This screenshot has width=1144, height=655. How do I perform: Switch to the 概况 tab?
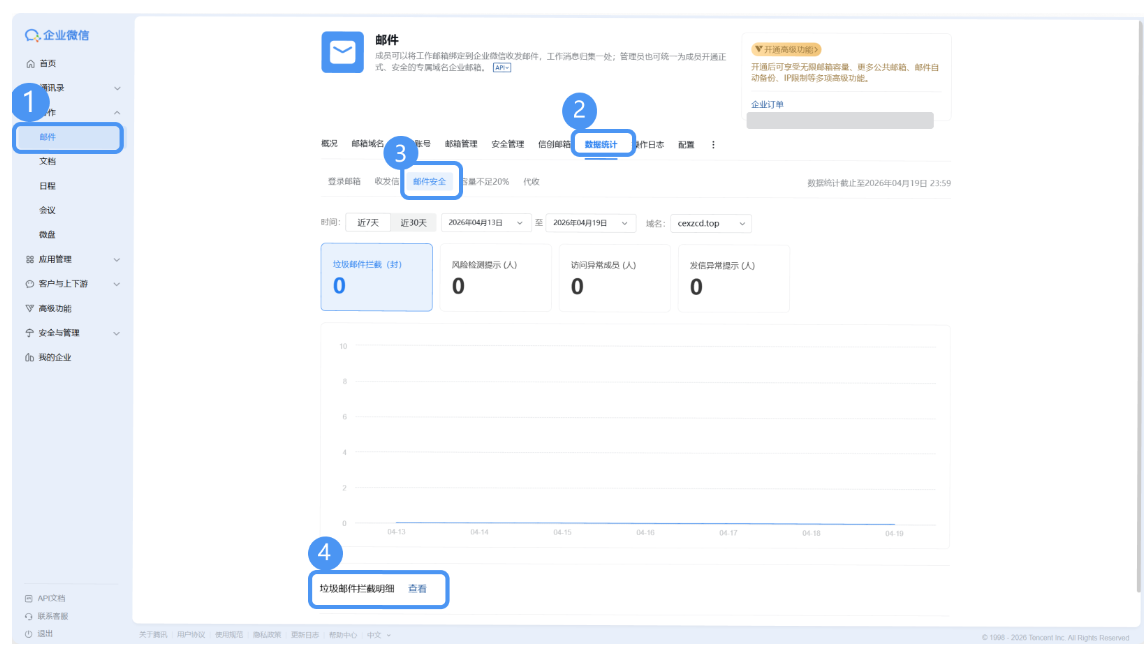pyautogui.click(x=329, y=144)
